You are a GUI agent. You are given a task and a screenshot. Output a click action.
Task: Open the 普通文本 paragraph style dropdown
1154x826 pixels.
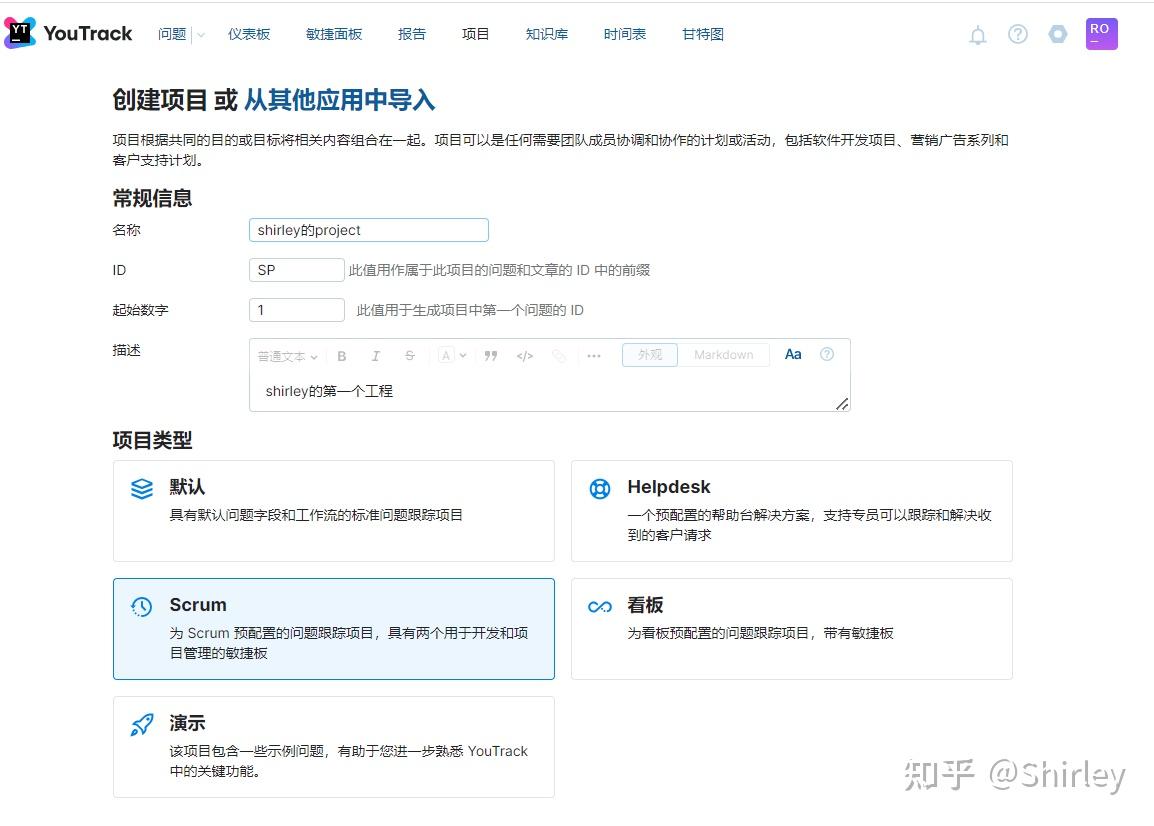tap(286, 355)
